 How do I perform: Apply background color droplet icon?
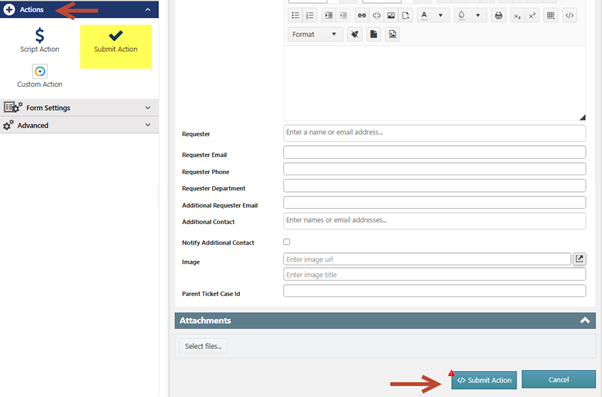[x=461, y=15]
